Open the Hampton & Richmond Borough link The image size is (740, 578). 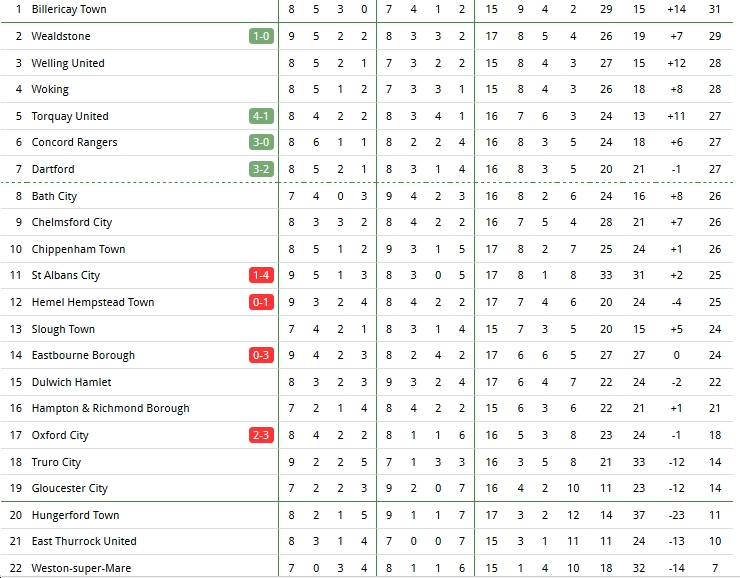click(x=110, y=408)
